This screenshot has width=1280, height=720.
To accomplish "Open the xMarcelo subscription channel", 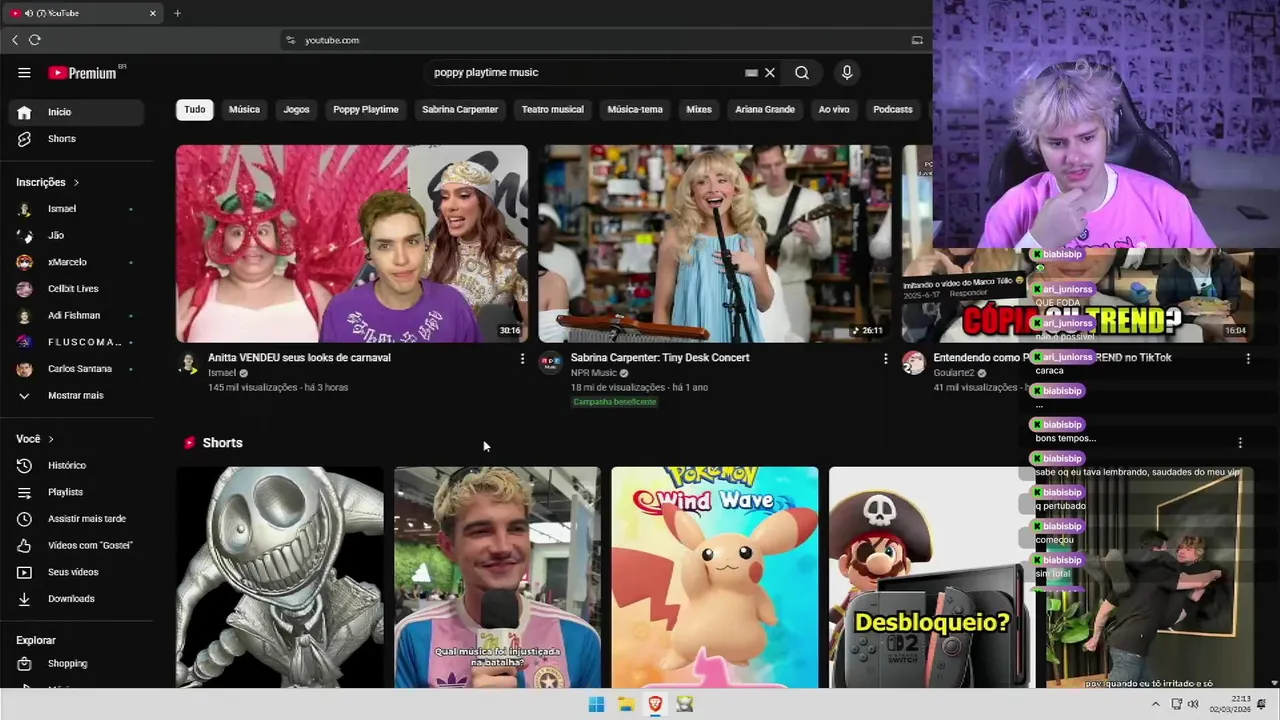I will pos(76,262).
